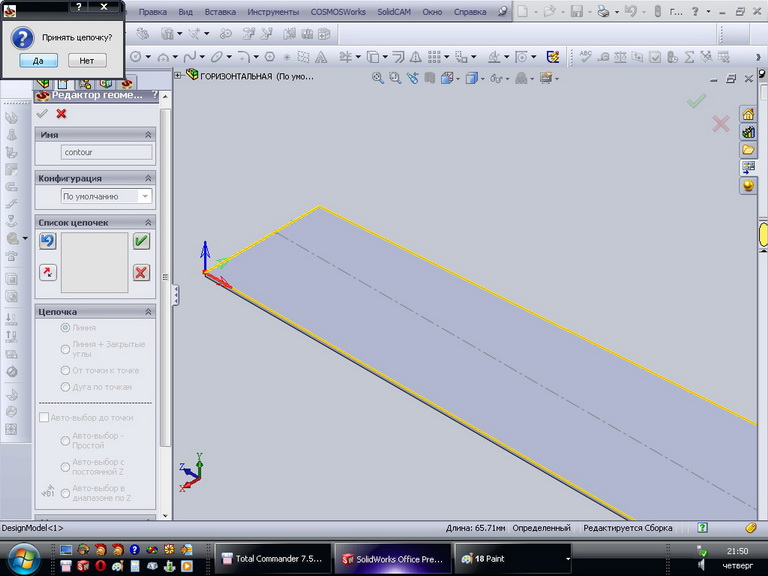768x576 pixels.
Task: Open the home icon in task pane
Action: (748, 115)
